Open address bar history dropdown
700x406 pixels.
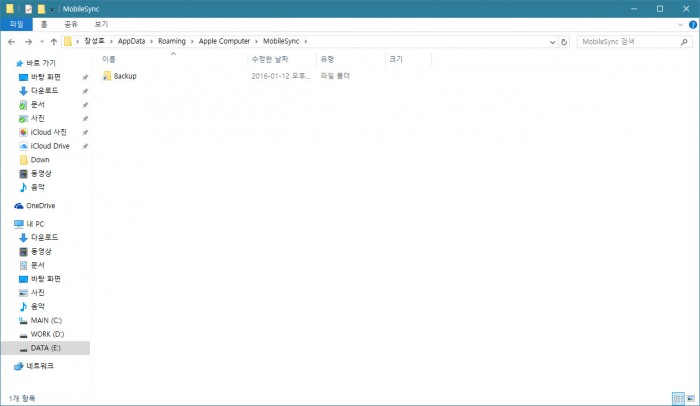(551, 42)
